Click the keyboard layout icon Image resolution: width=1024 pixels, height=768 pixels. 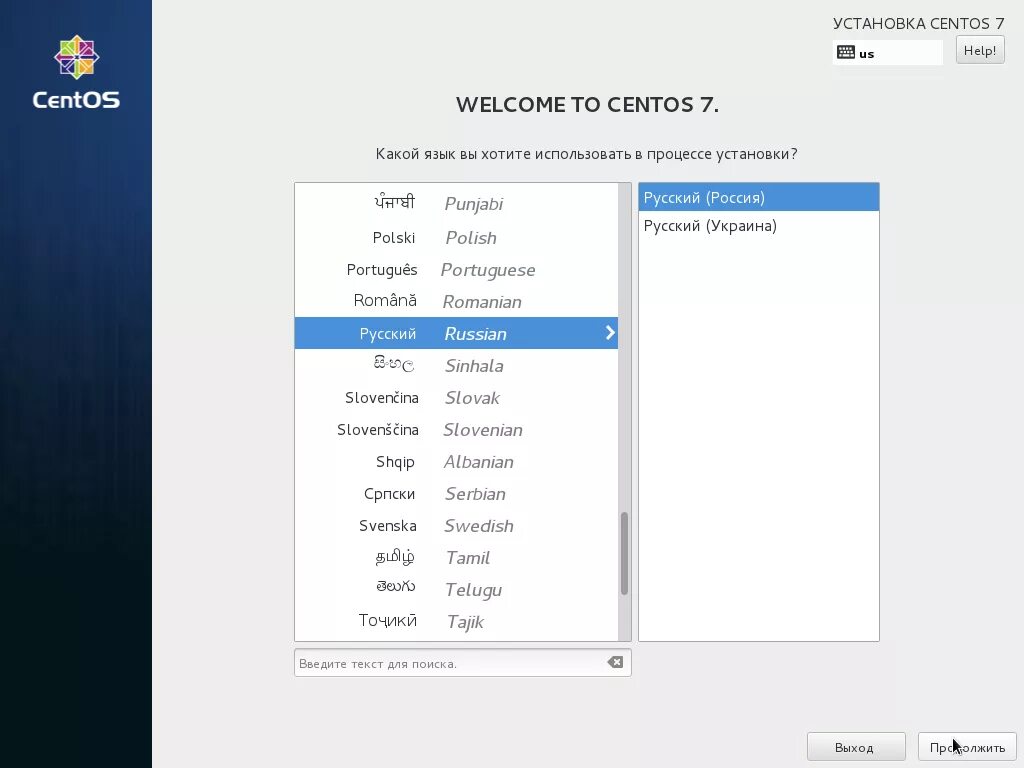click(846, 52)
